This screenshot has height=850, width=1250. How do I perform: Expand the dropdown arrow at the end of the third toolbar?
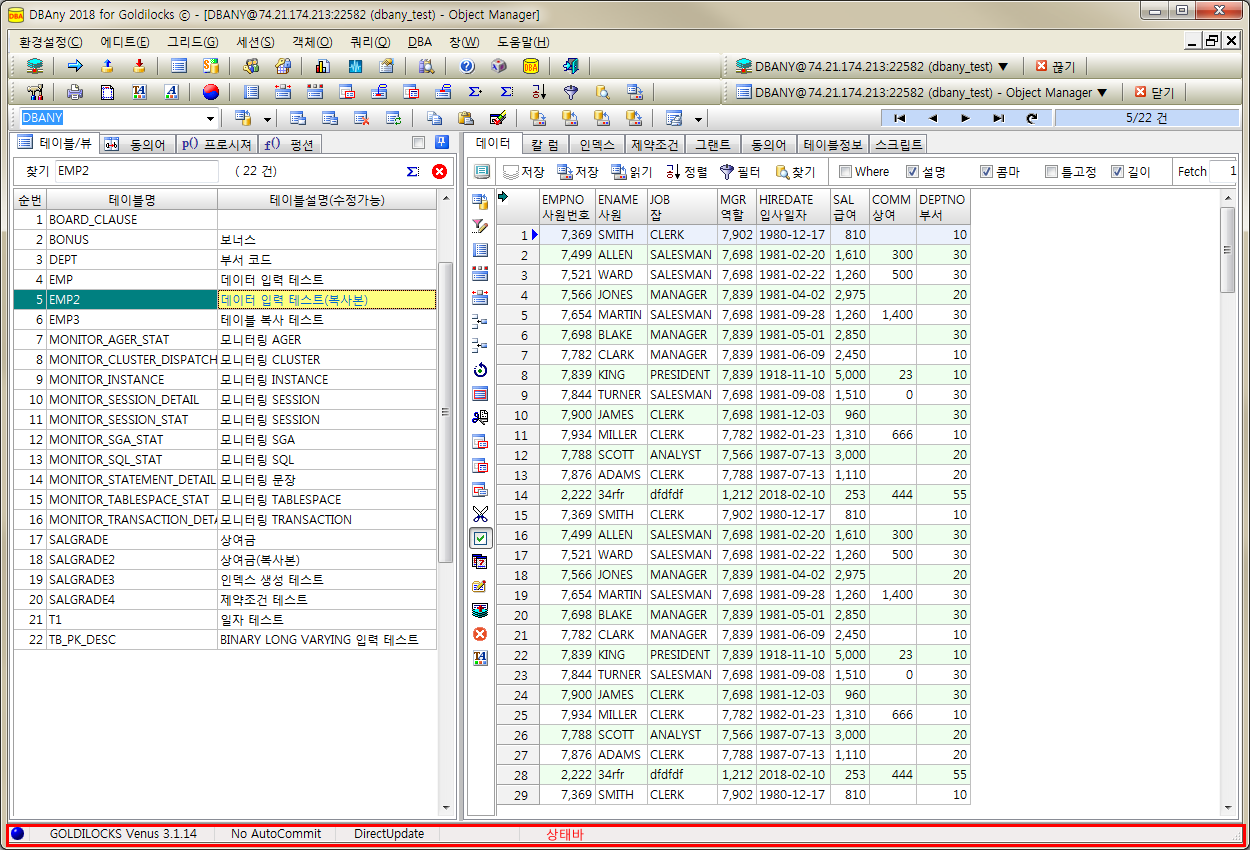click(x=699, y=118)
